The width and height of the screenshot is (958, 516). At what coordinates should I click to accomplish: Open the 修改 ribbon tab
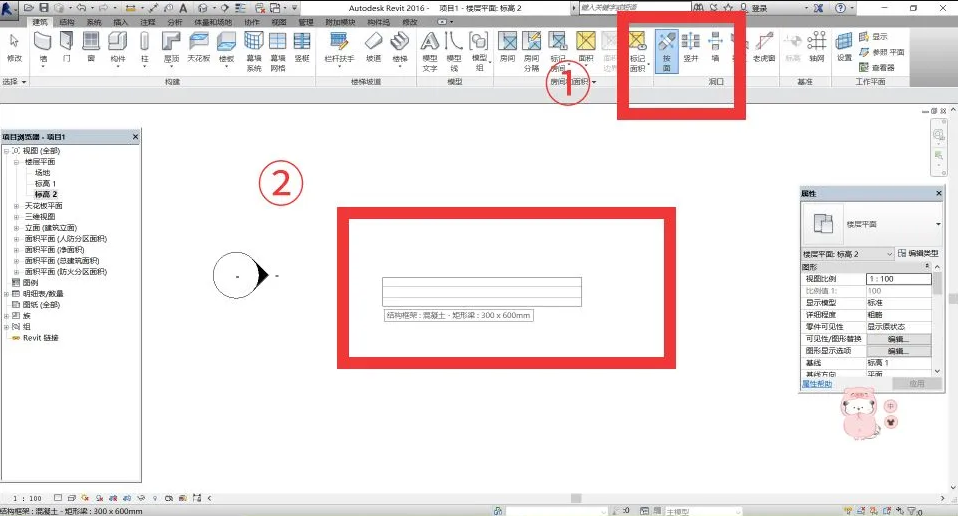pos(409,22)
